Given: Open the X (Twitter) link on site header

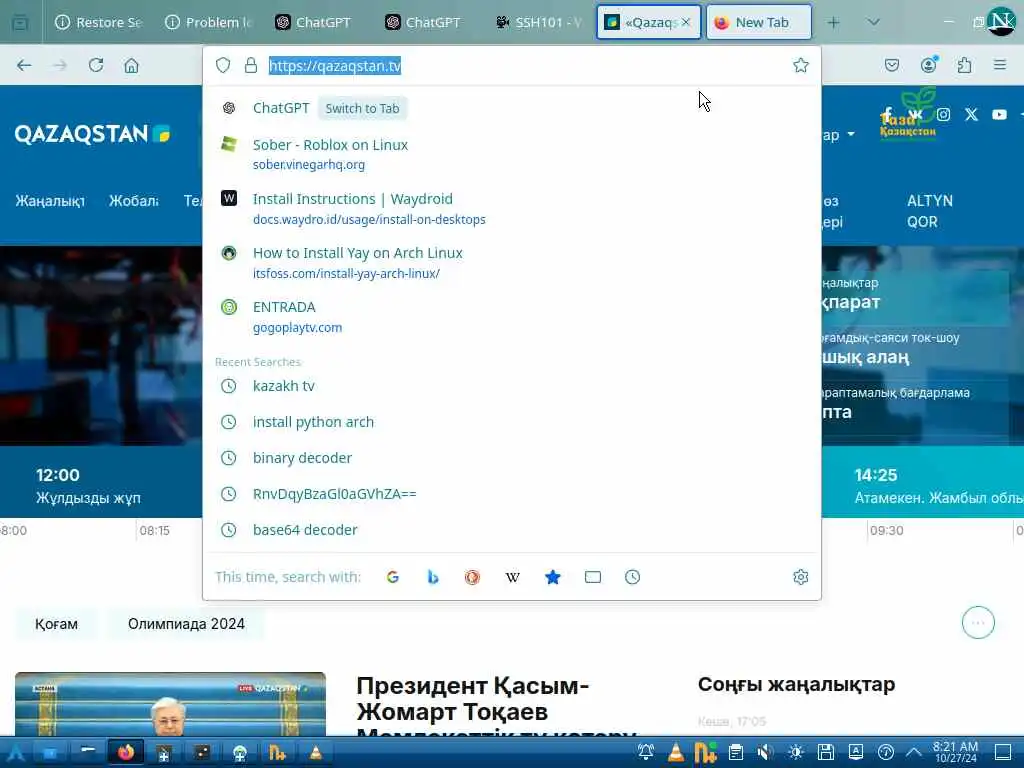Looking at the screenshot, I should [x=971, y=115].
